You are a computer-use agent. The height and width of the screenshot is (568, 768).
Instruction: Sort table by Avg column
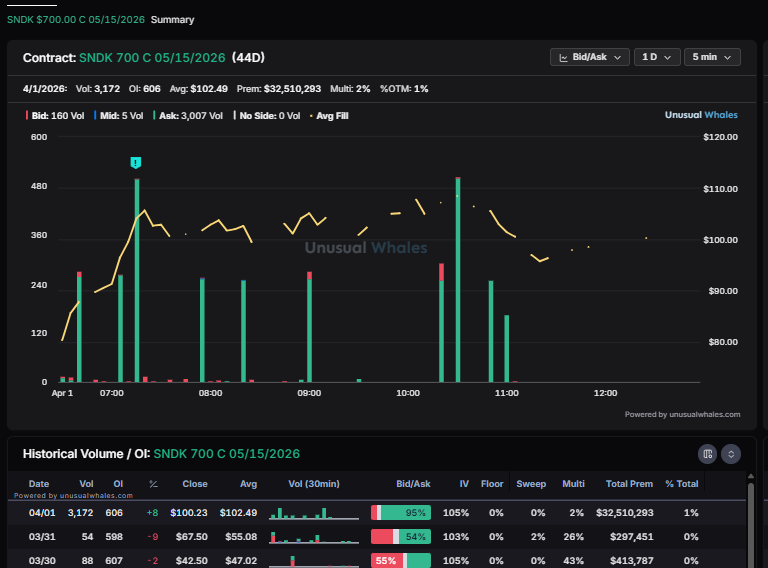(248, 484)
